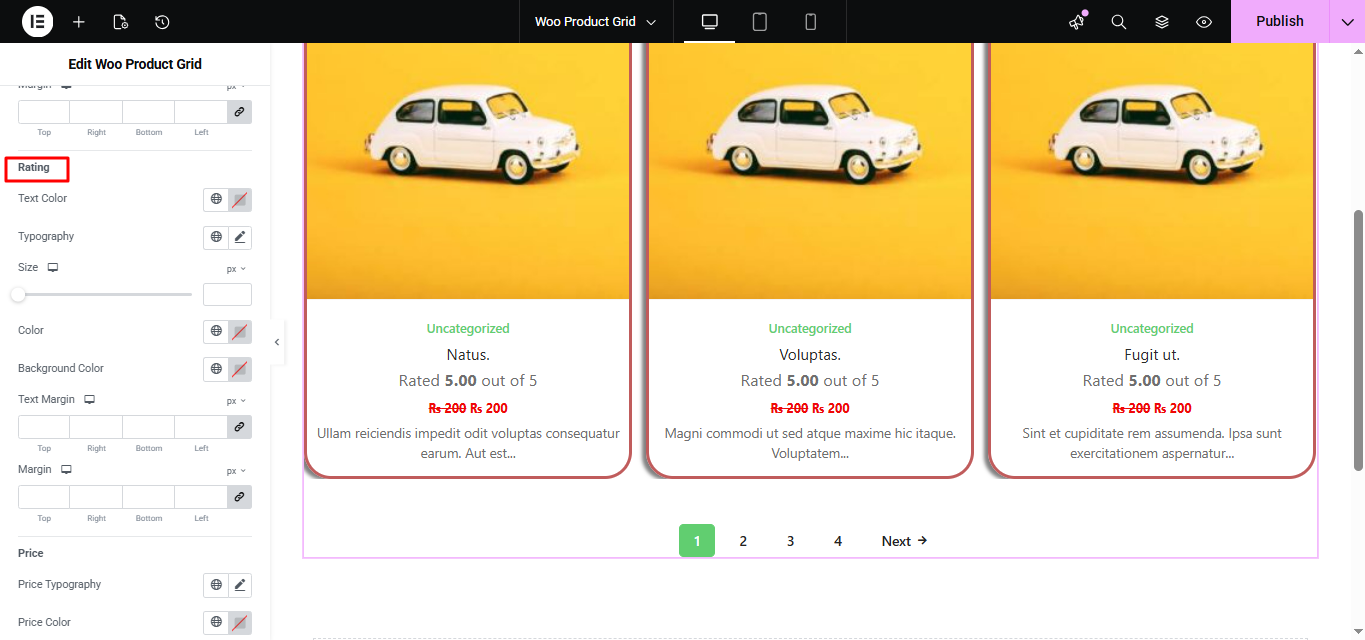Open the History clock icon
The image size is (1365, 640).
162,22
